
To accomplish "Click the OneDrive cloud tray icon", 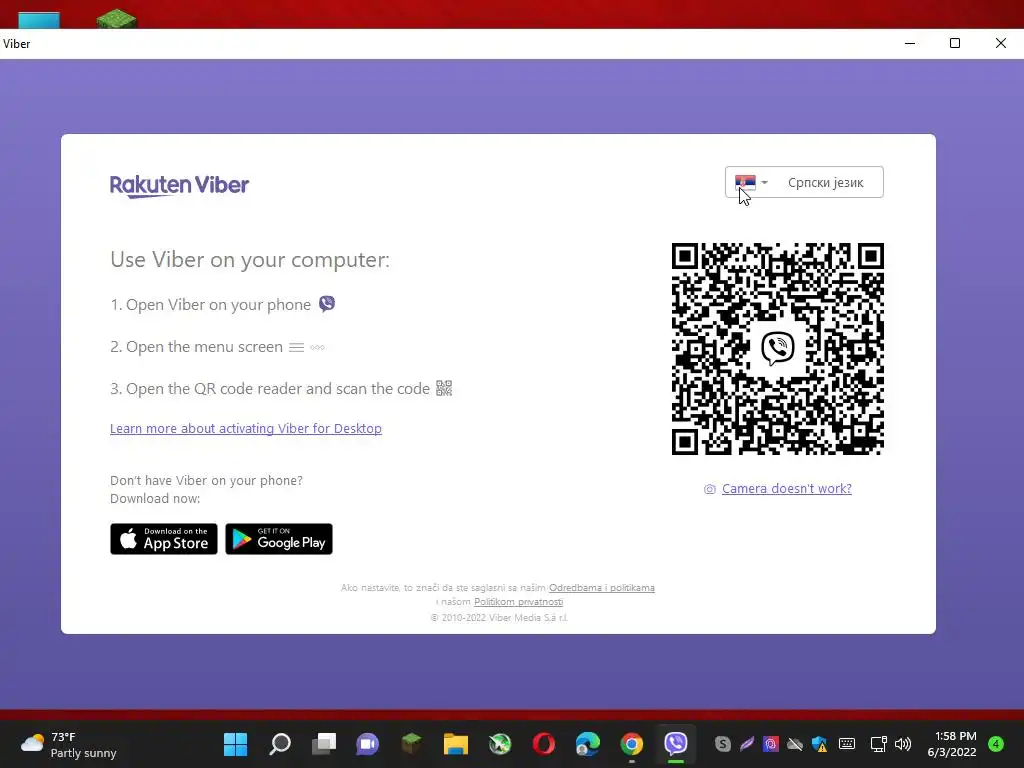I will [x=795, y=744].
